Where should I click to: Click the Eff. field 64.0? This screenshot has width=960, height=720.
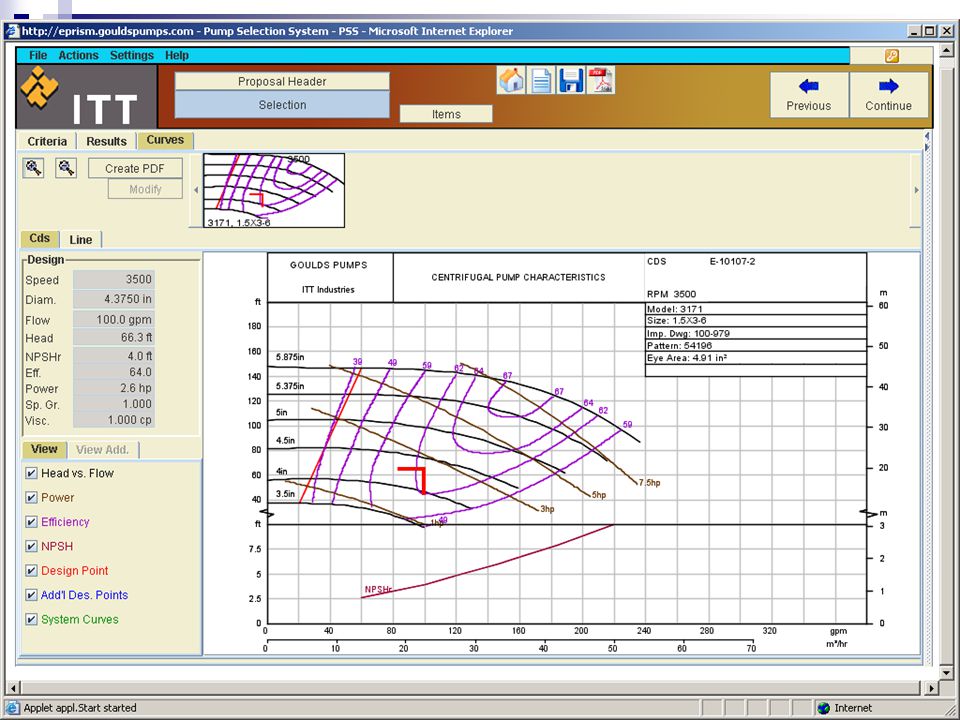[x=114, y=372]
